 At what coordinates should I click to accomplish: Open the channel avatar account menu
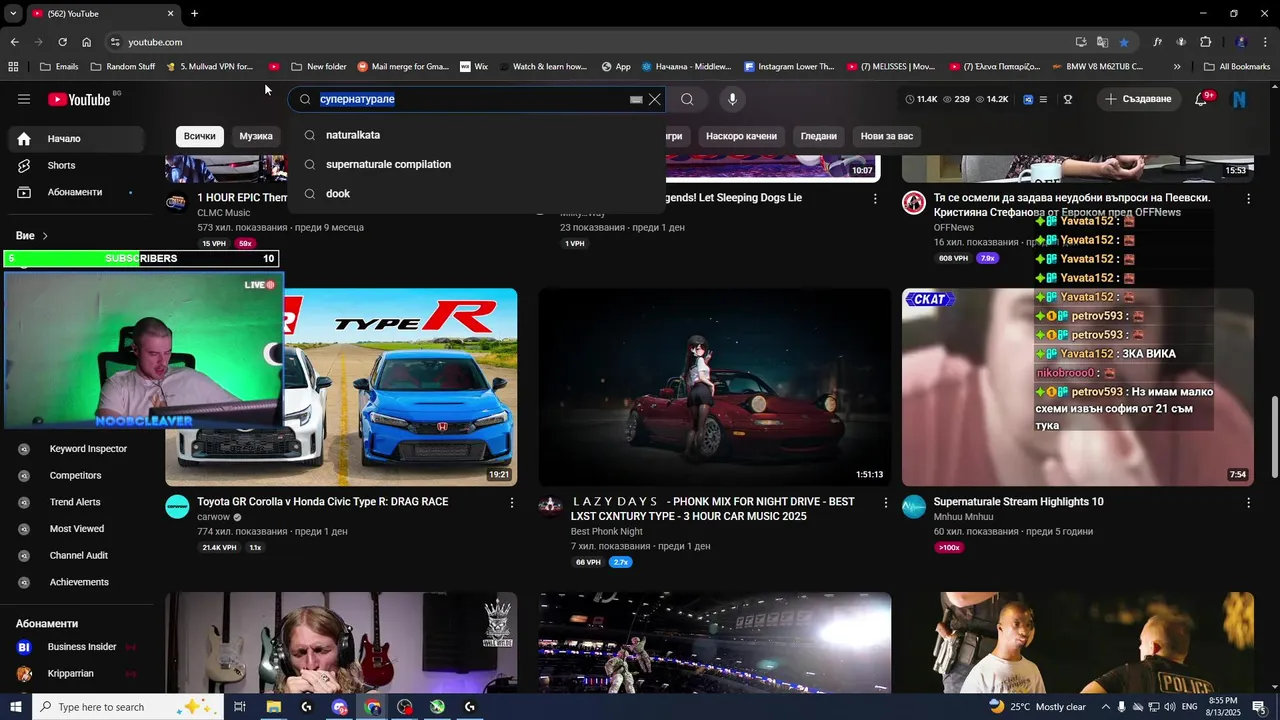point(1239,99)
